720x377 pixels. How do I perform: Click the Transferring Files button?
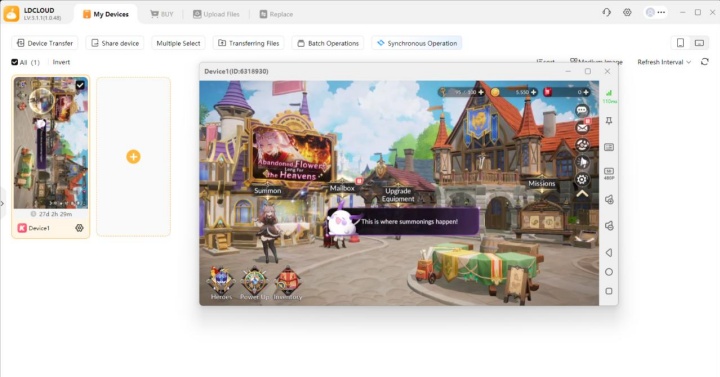pyautogui.click(x=248, y=43)
